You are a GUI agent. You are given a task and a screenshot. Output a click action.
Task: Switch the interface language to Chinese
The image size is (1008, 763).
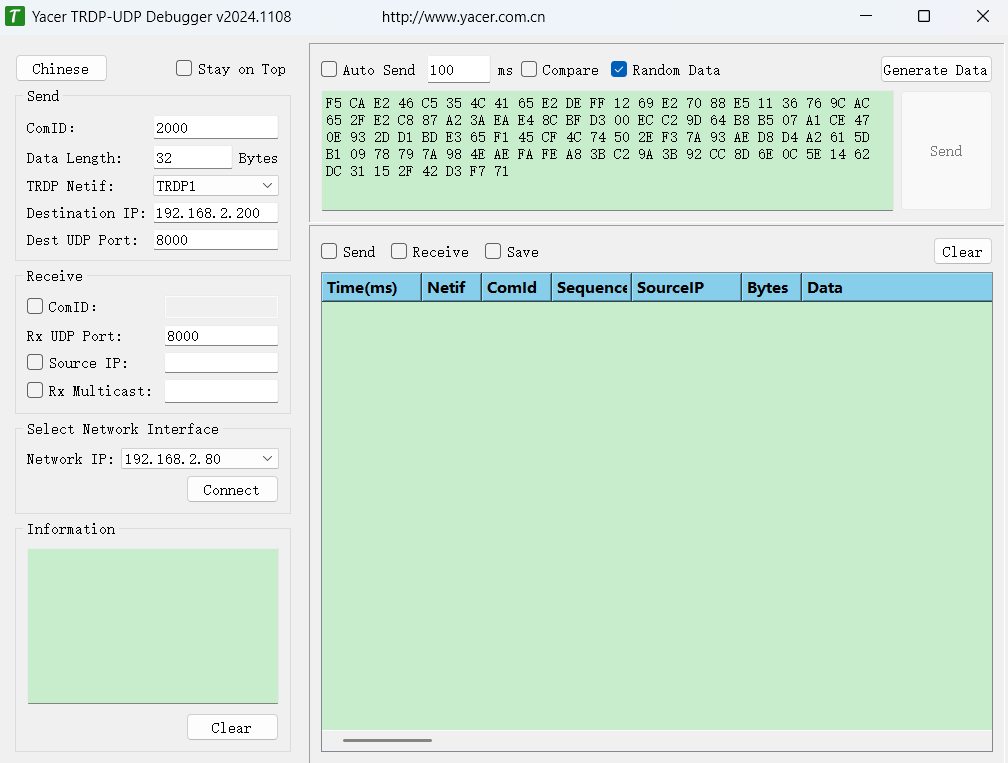61,68
